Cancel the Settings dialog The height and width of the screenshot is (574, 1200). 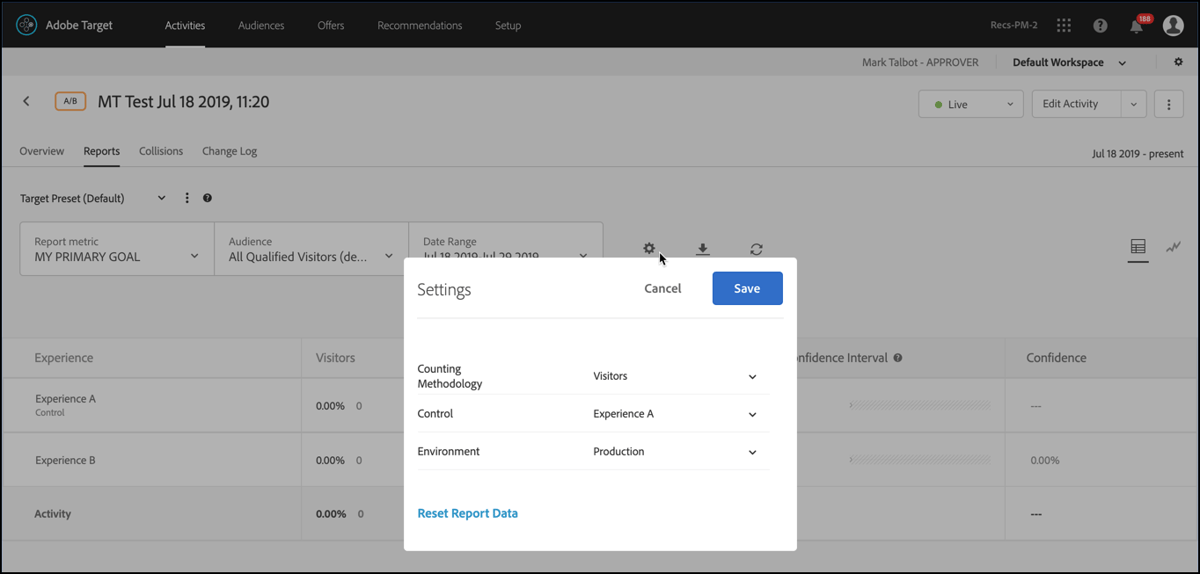pyautogui.click(x=662, y=288)
